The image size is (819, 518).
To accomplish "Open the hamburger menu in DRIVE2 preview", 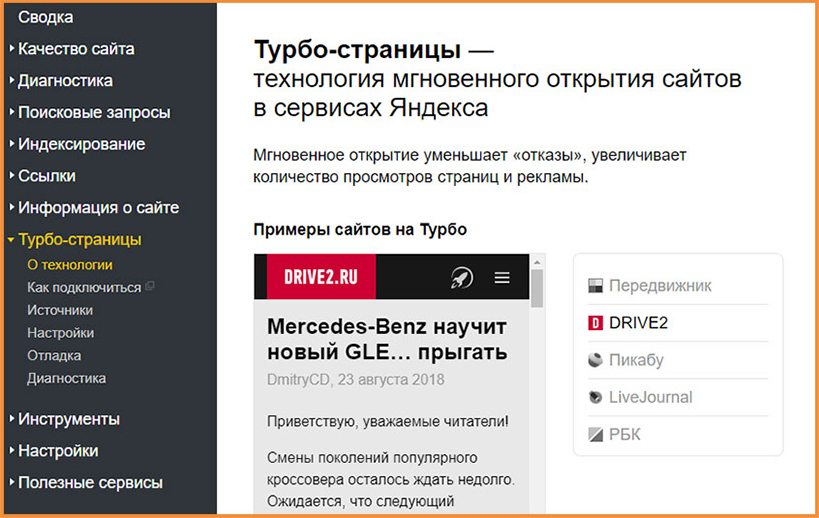I will point(502,277).
